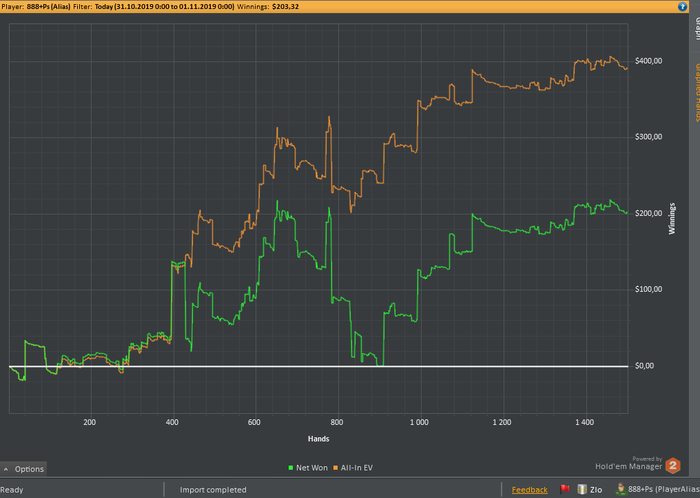The width and height of the screenshot is (700, 498).
Task: Click the 888+Ps (PlayerAlias status bar entry
Action: pos(664,489)
